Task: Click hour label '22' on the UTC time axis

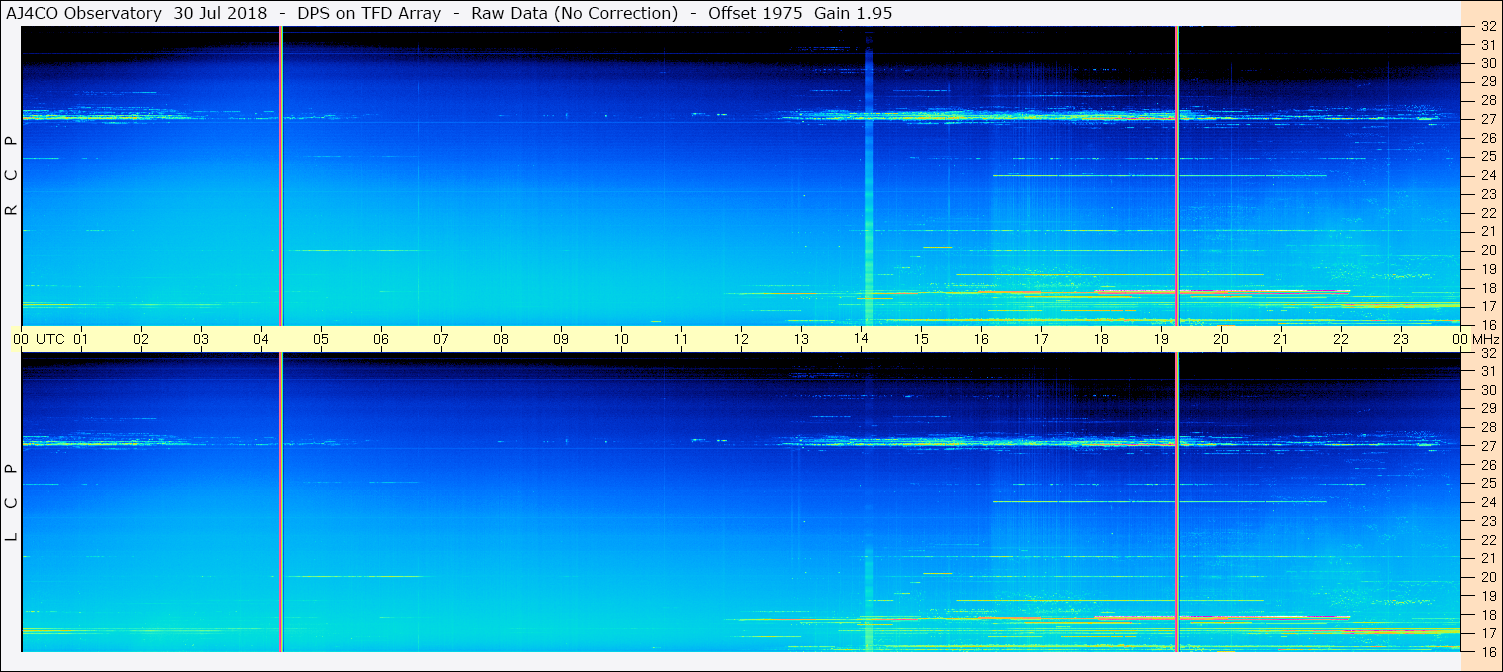Action: click(1341, 339)
